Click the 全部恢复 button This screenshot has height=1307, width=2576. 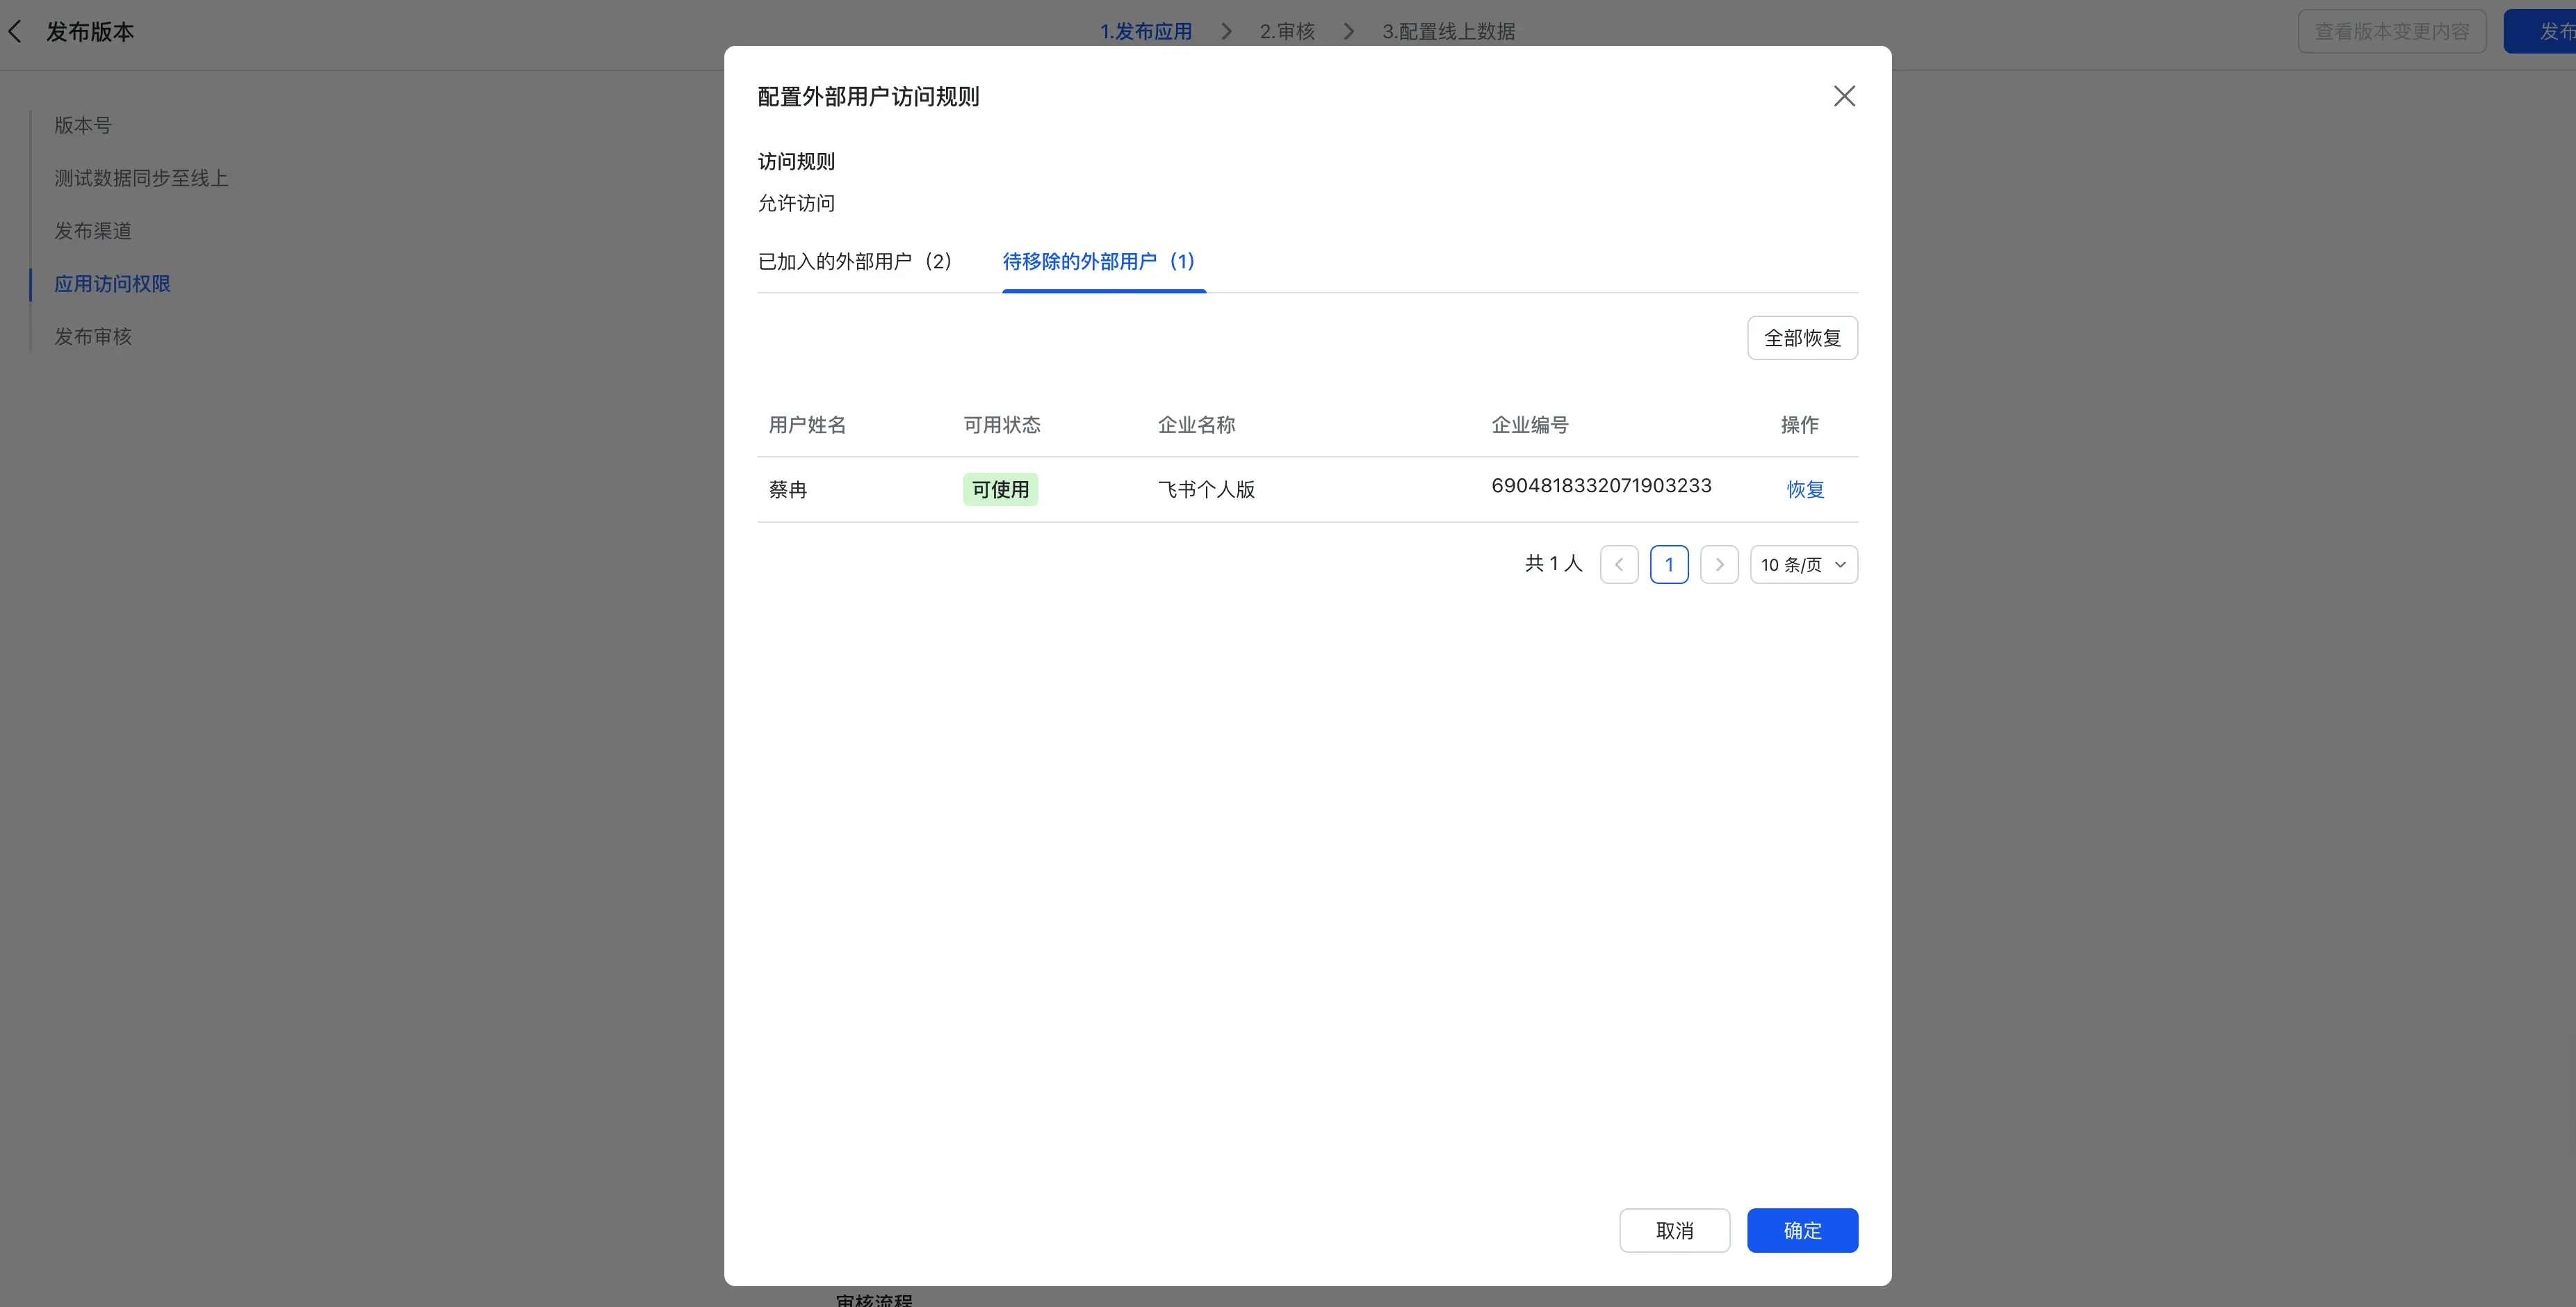click(x=1802, y=338)
